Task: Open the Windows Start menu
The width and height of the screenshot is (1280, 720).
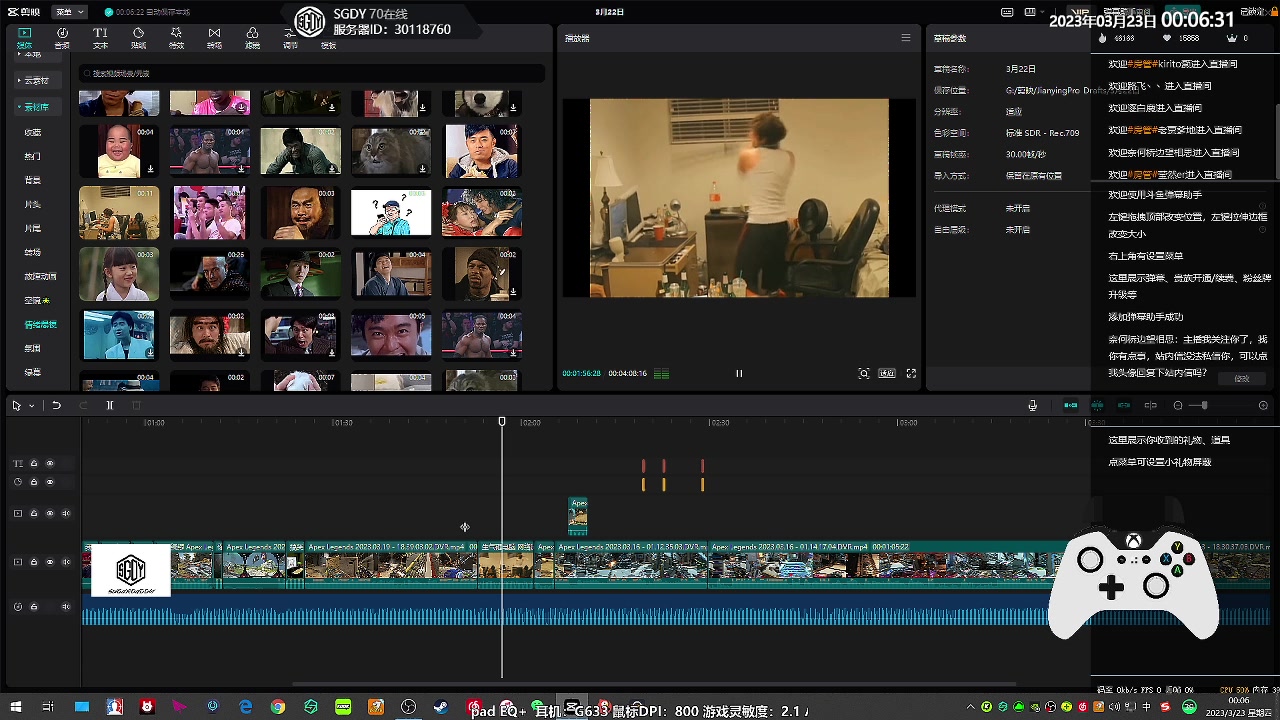Action: (14, 707)
